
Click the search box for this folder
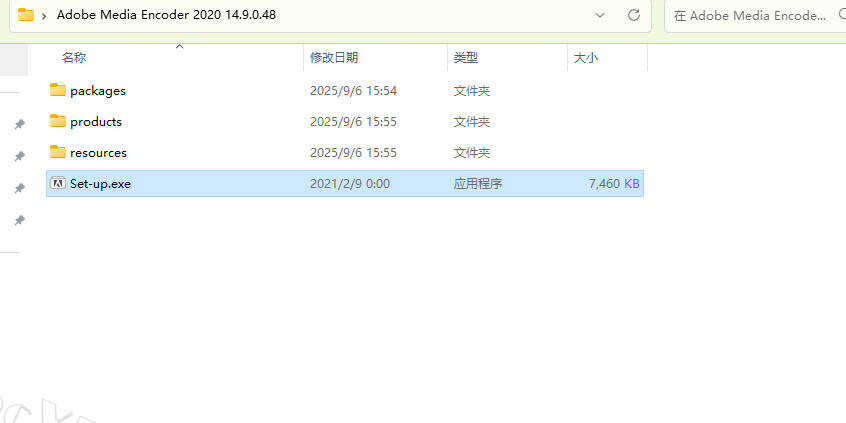[x=755, y=16]
